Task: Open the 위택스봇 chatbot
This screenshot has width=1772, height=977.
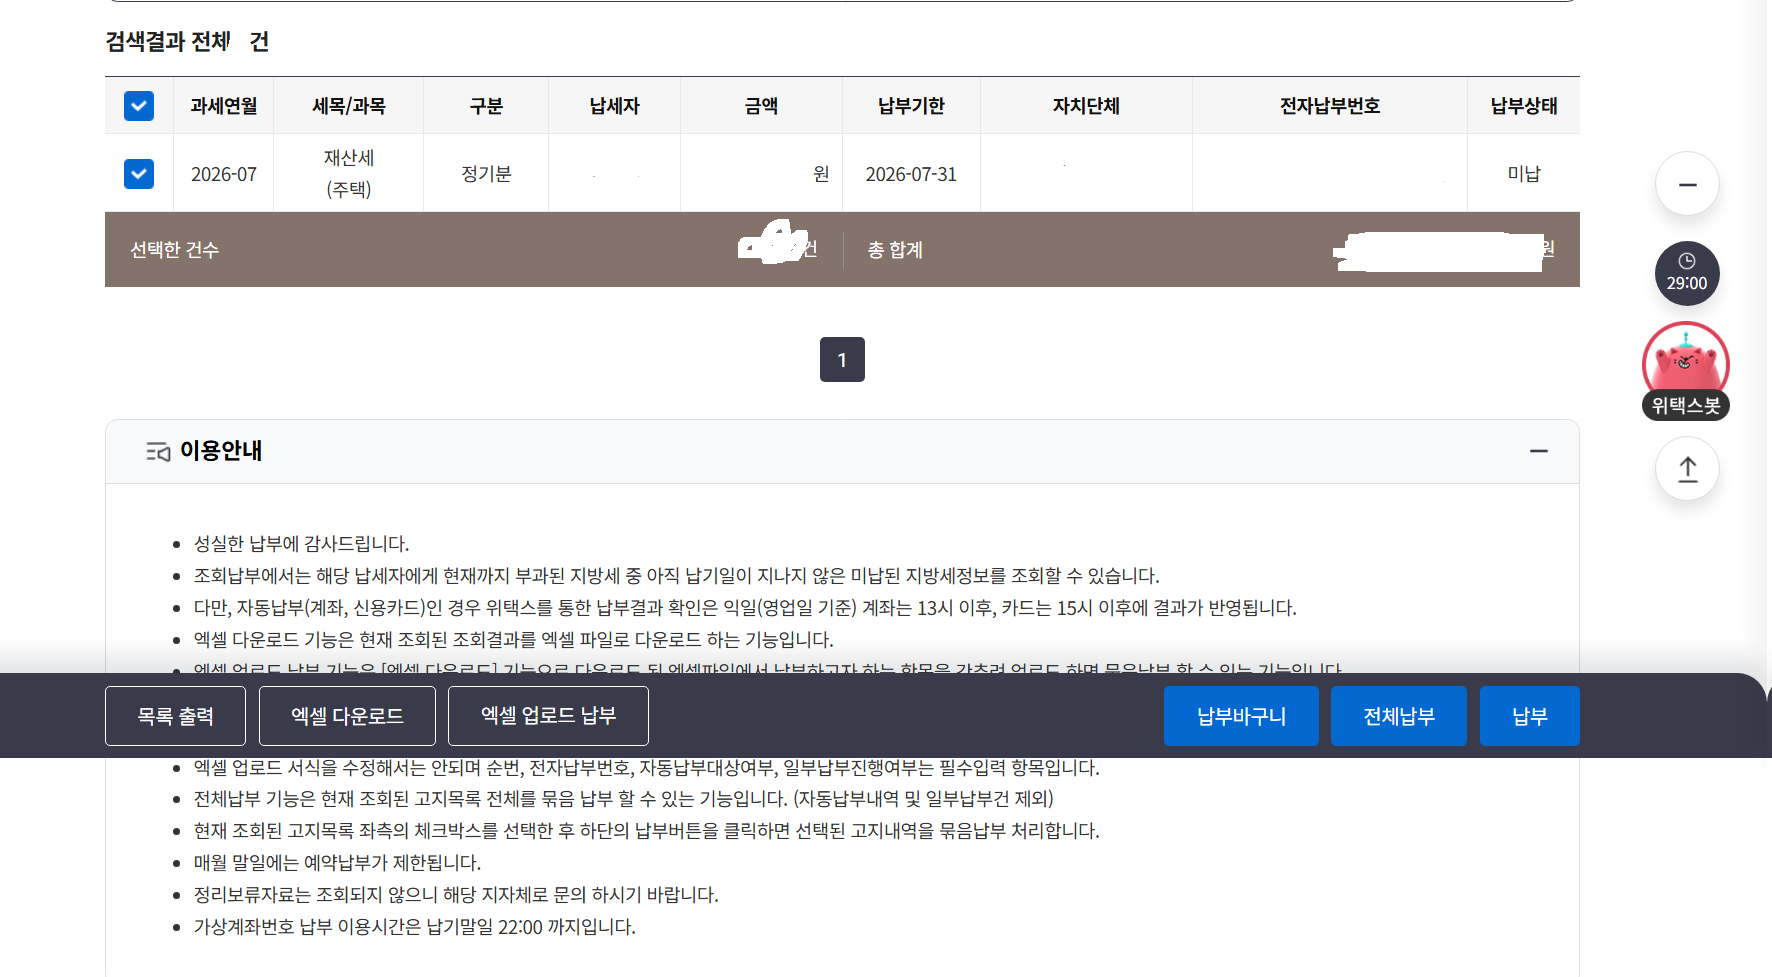Action: click(x=1686, y=371)
